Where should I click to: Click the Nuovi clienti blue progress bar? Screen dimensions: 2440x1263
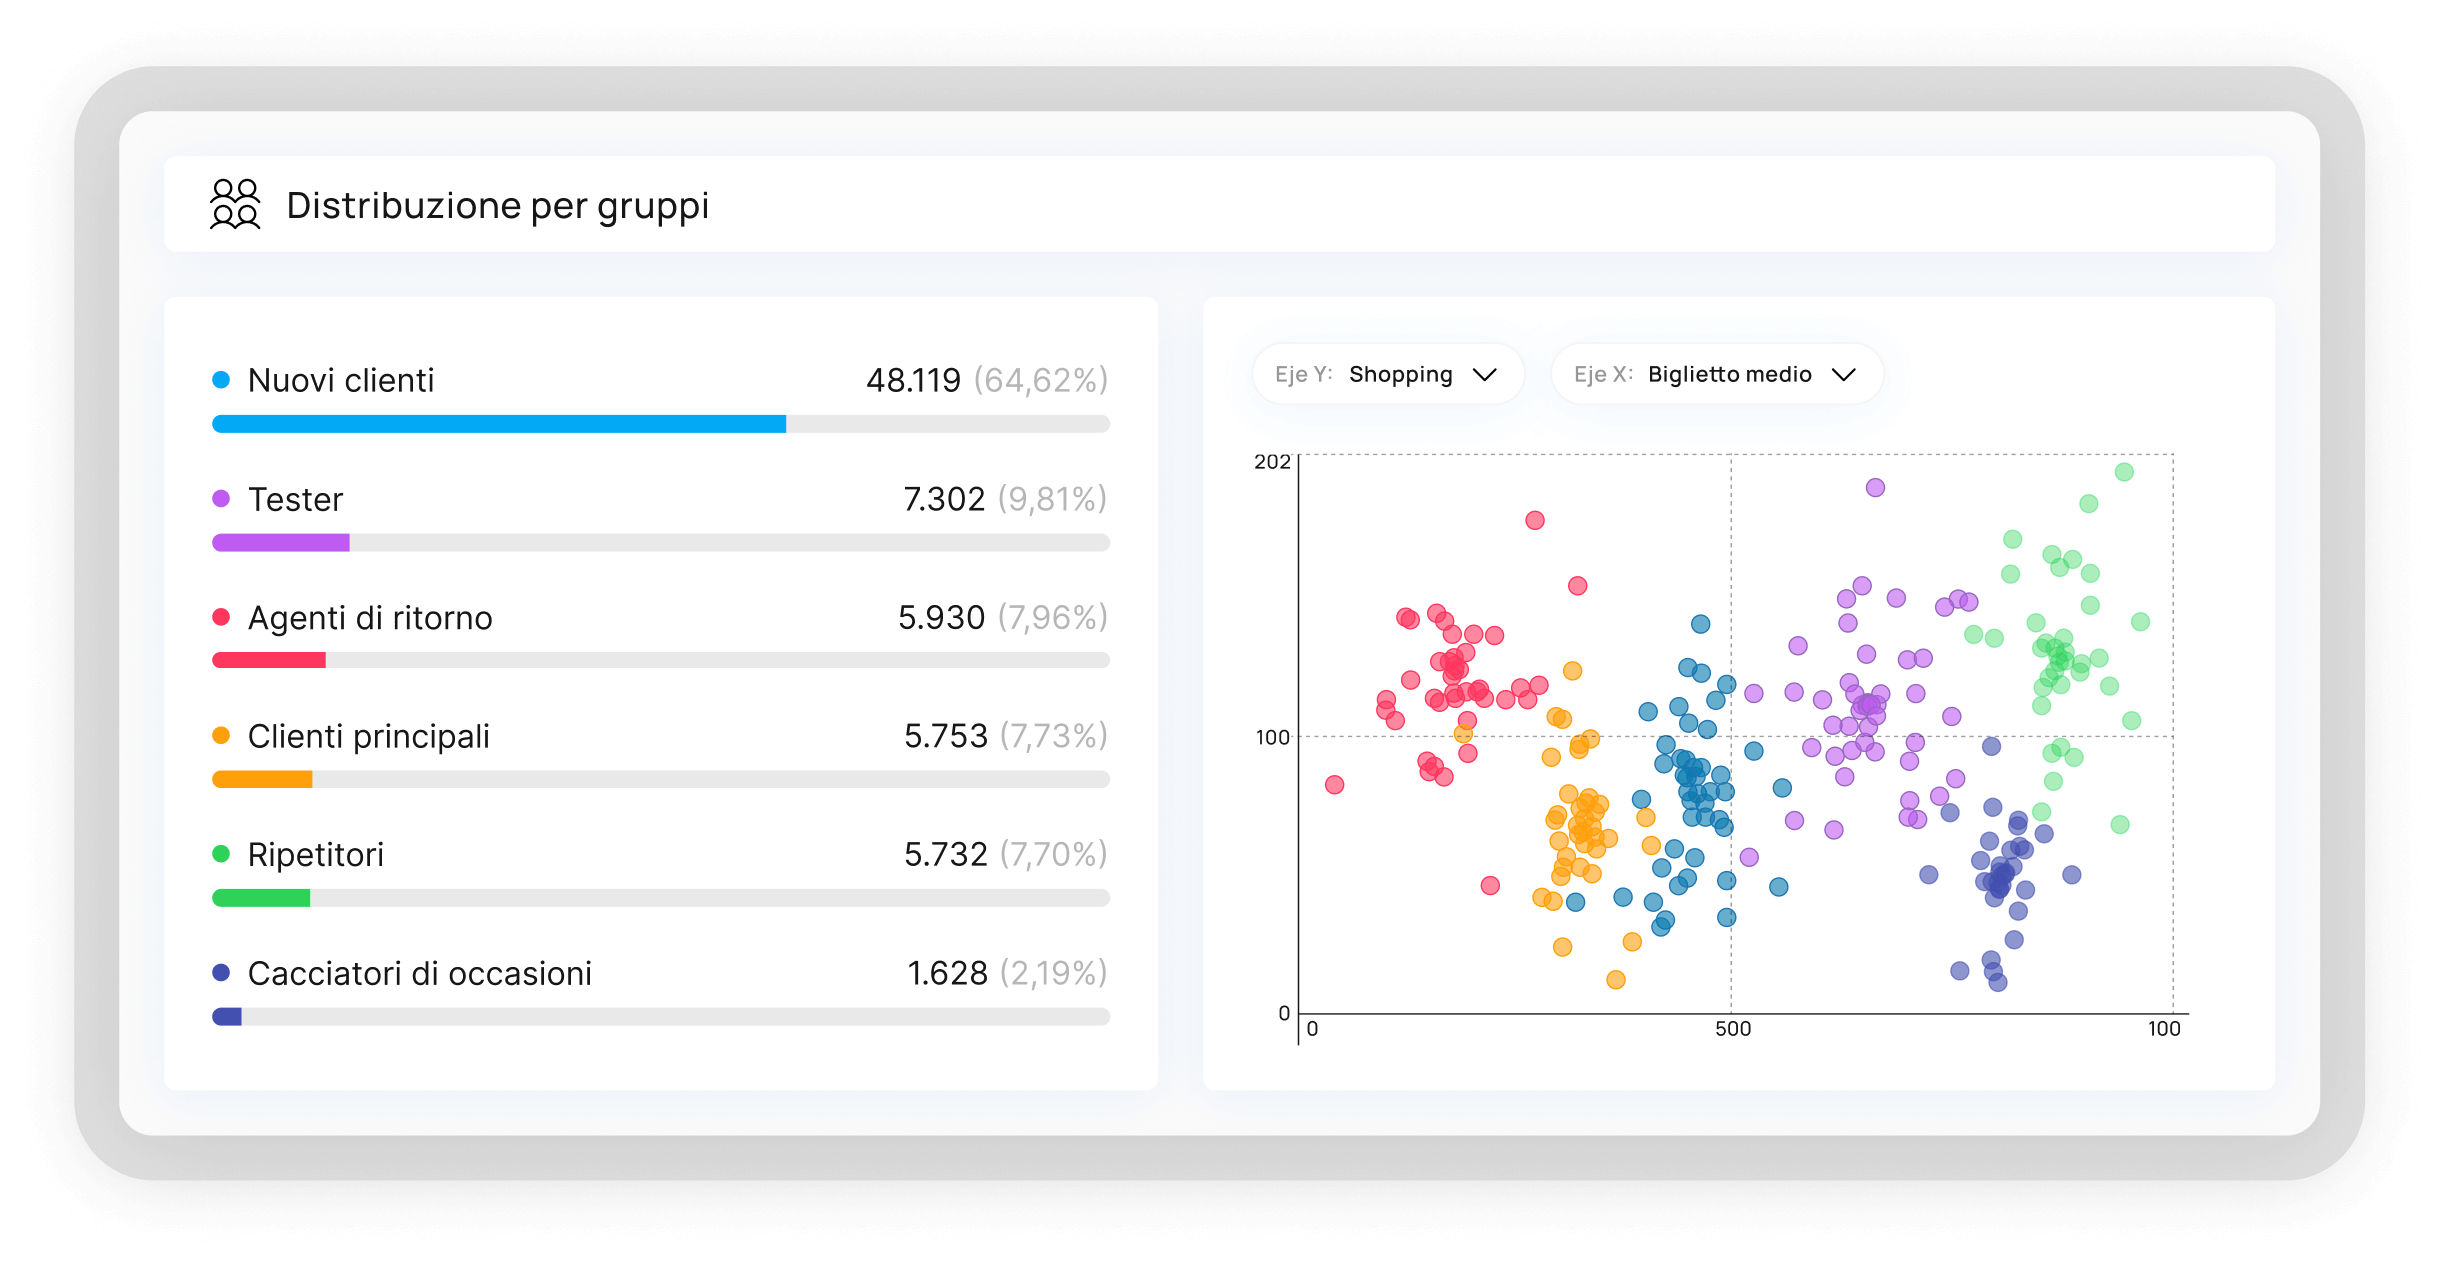[498, 424]
